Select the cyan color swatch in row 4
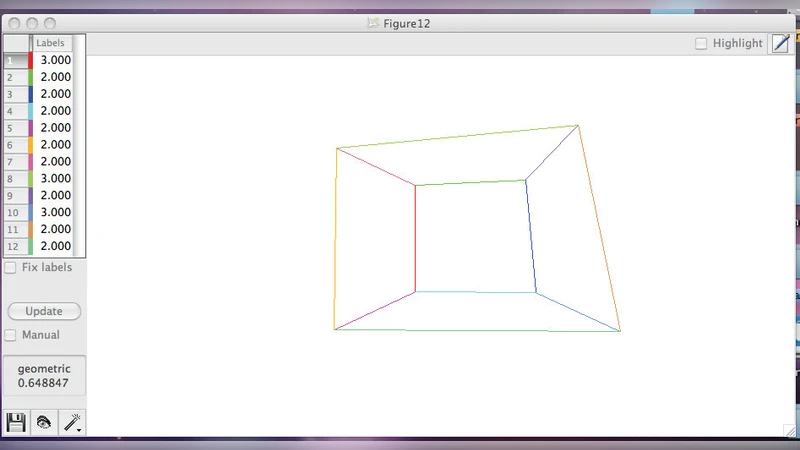800x450 pixels. point(31,111)
